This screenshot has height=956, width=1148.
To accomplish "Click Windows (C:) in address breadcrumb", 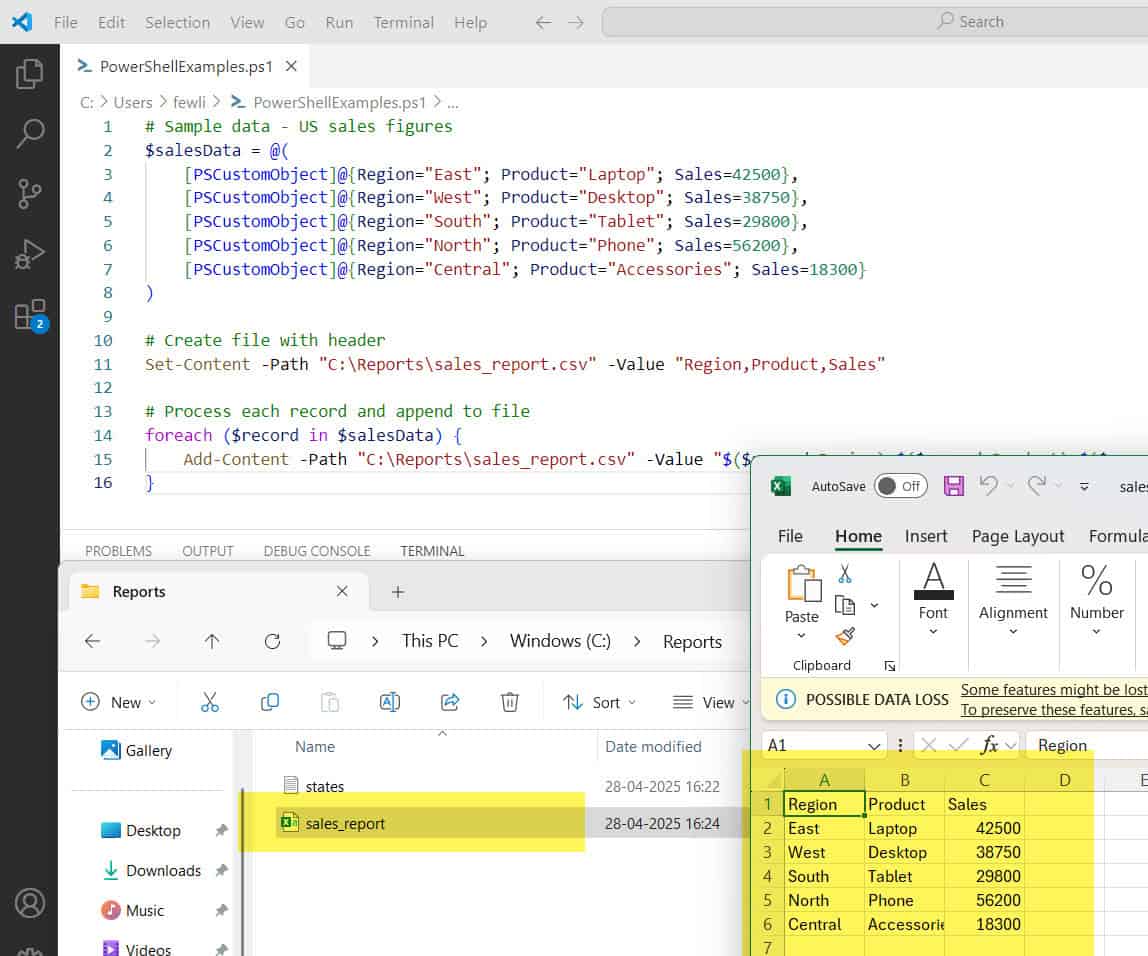I will click(x=560, y=641).
